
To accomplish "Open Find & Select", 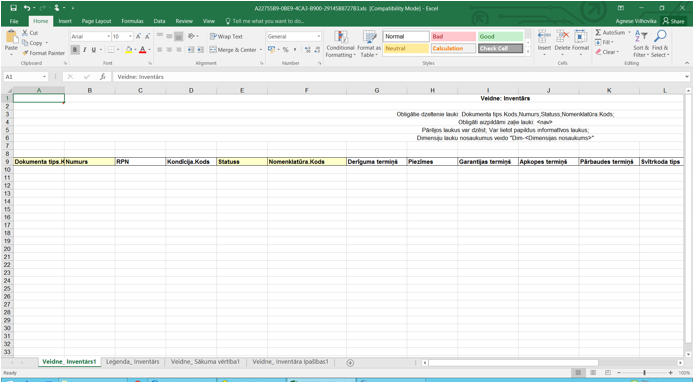I will (660, 44).
